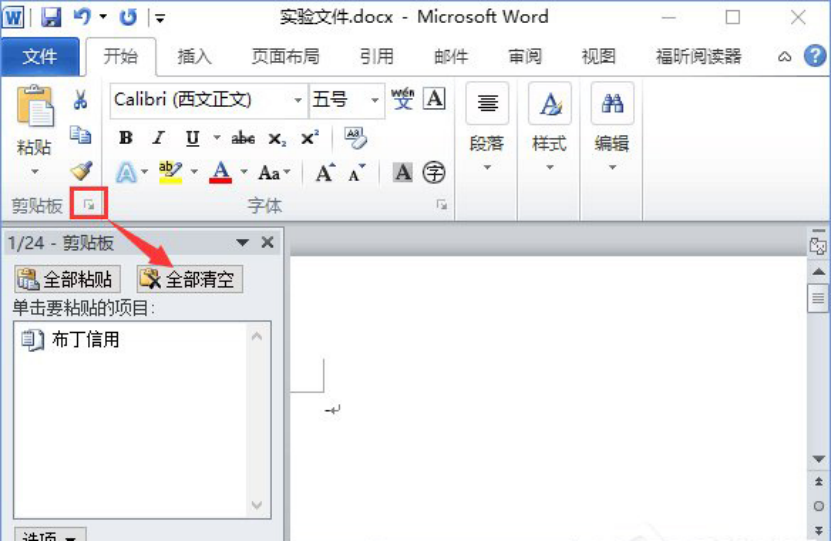Open Word Help question mark icon
The image size is (831, 541).
pyautogui.click(x=814, y=56)
